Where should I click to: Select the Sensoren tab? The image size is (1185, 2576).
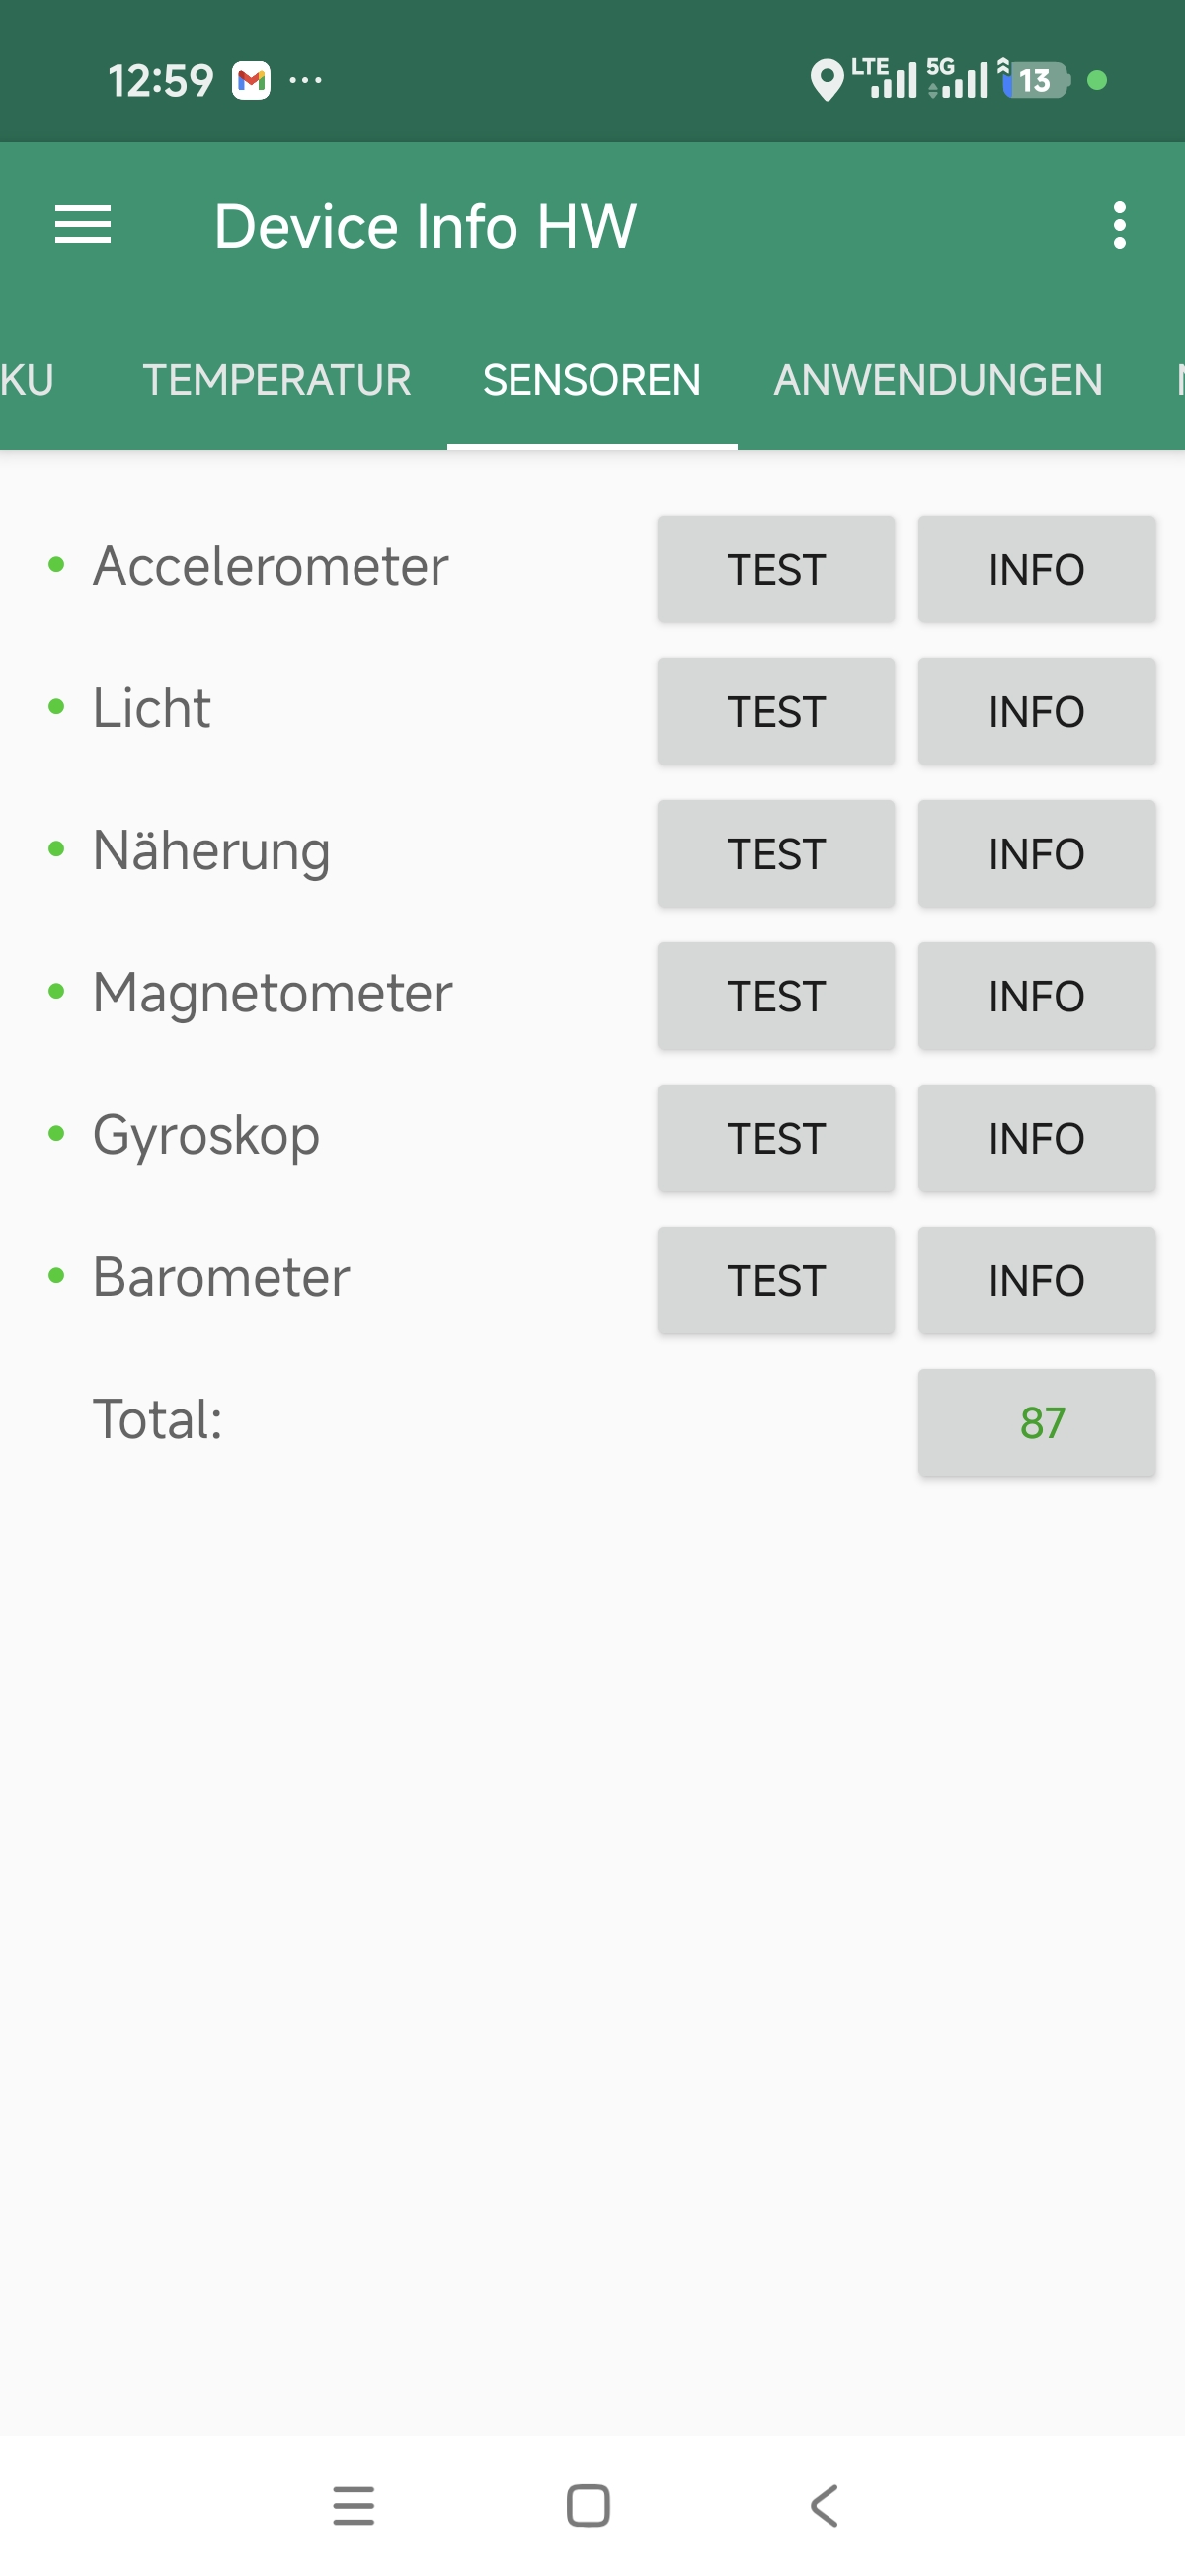click(x=591, y=381)
